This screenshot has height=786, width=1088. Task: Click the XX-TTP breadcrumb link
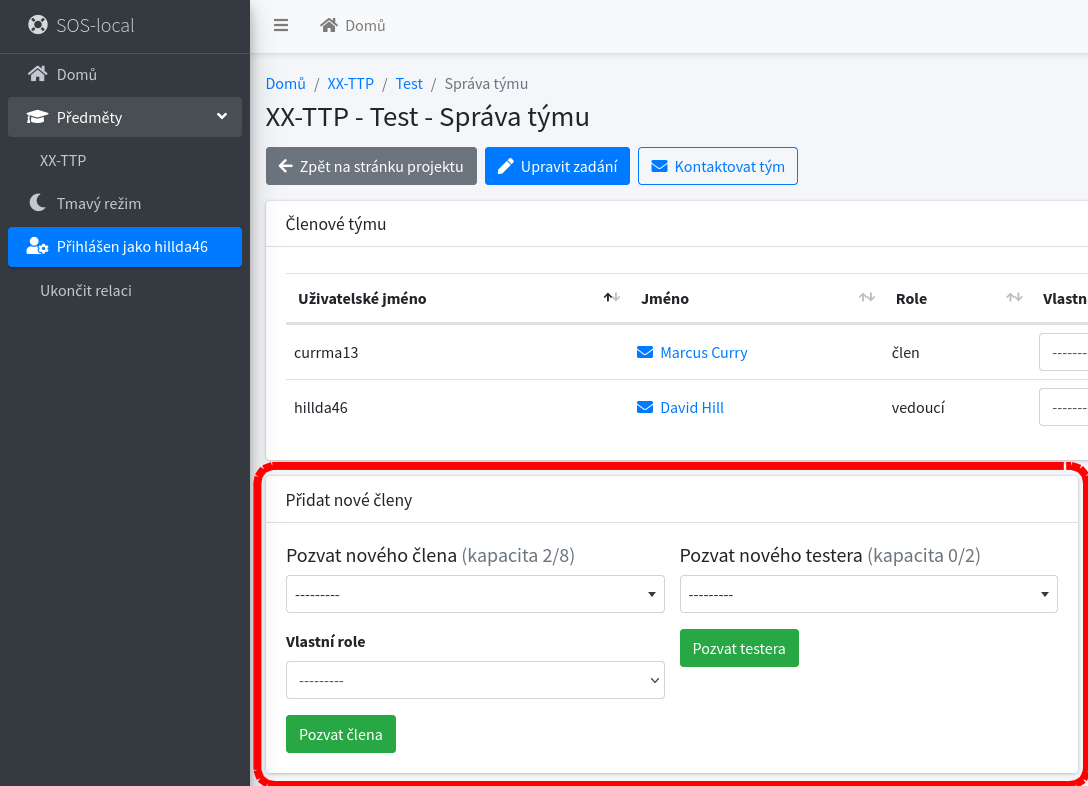click(x=350, y=84)
